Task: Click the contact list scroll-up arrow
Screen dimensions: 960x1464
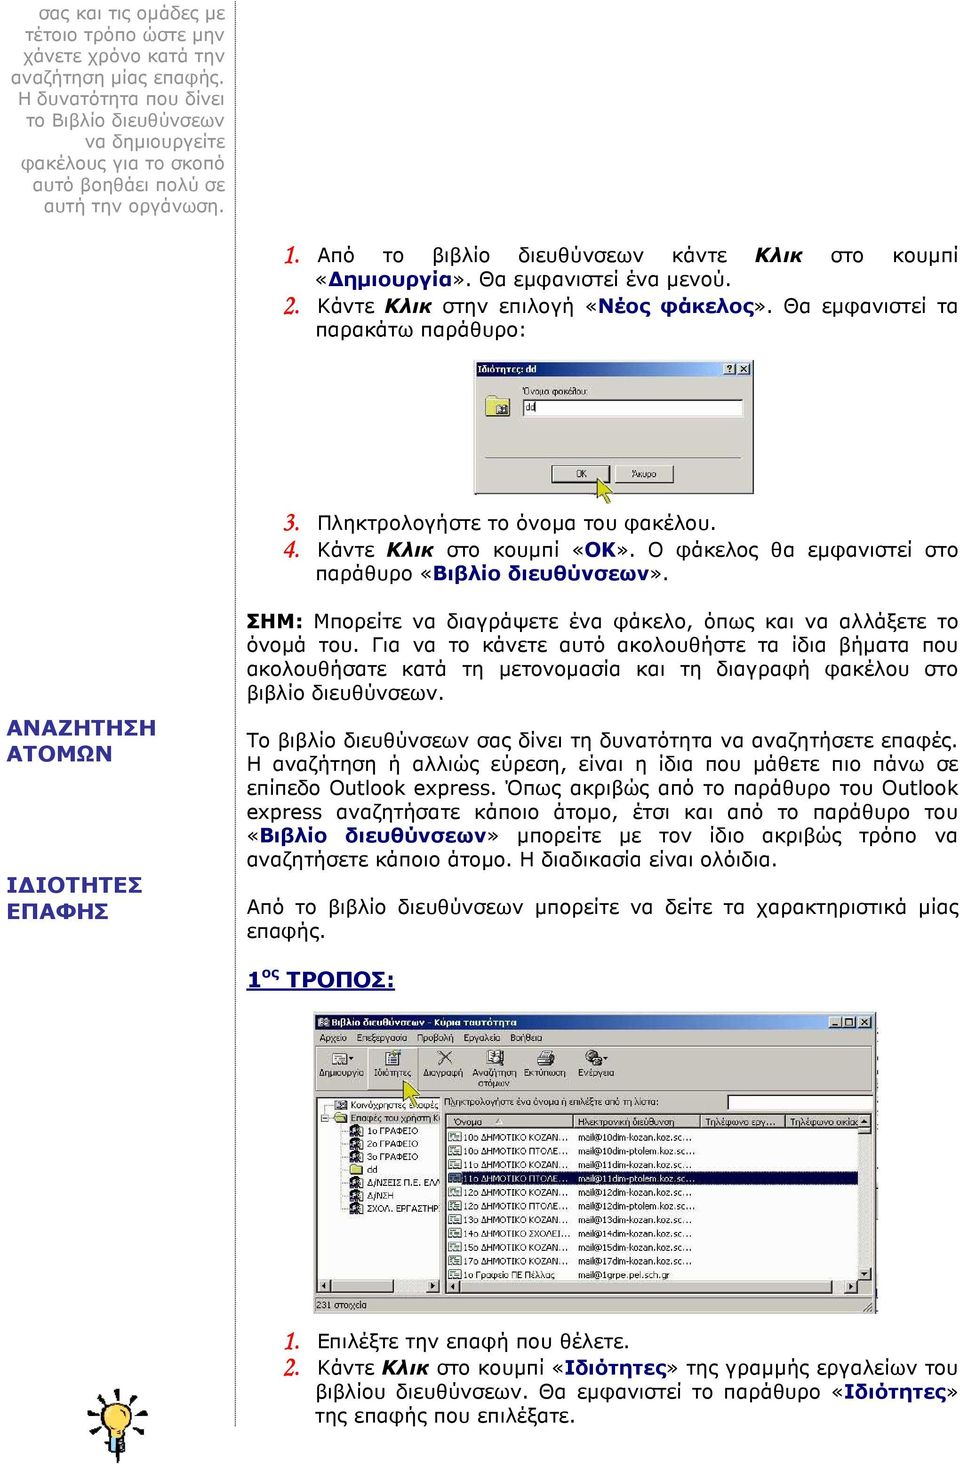Action: 866,1123
